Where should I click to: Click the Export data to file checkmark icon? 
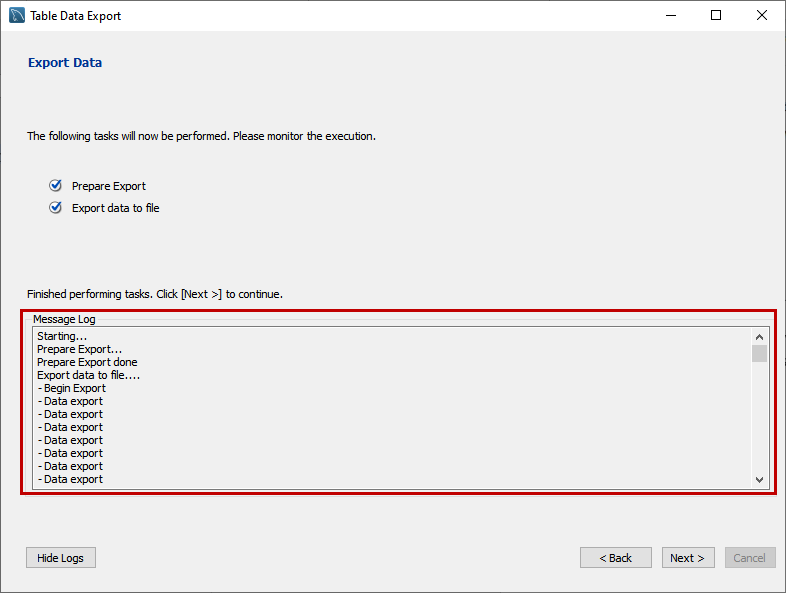coord(56,208)
